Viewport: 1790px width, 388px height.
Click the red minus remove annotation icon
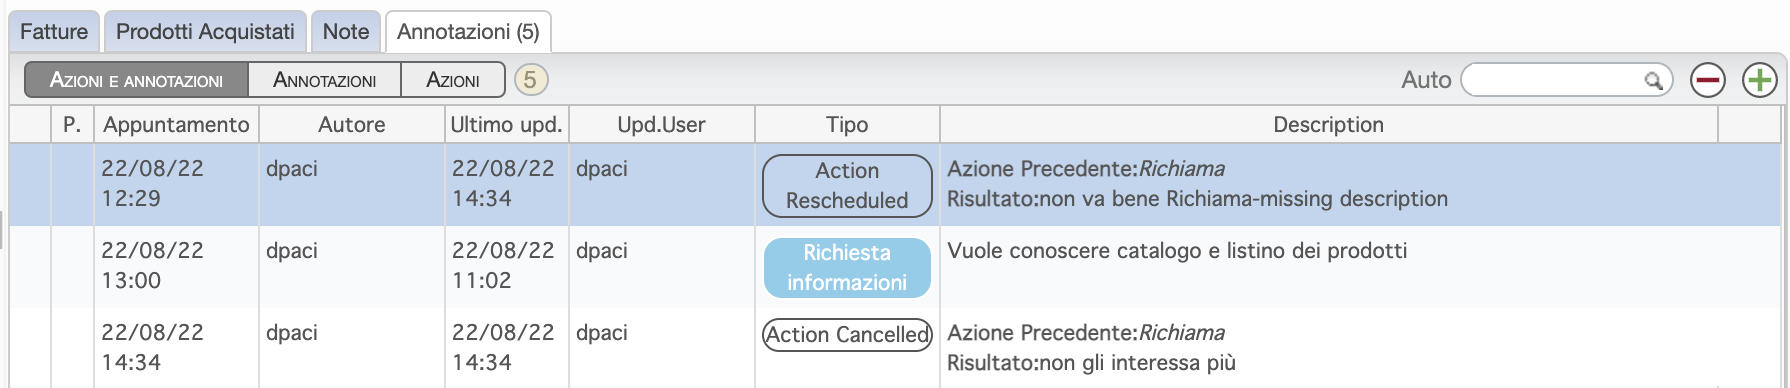point(1708,80)
